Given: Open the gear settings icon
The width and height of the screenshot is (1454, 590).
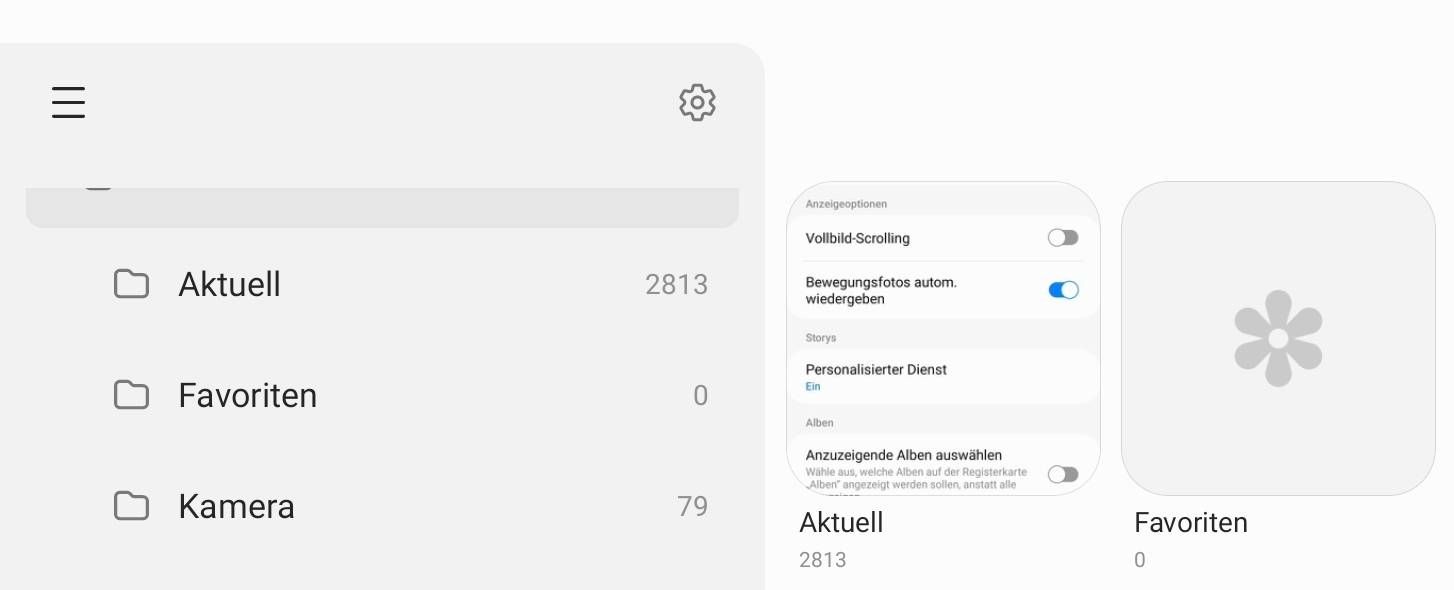Looking at the screenshot, I should [x=697, y=102].
